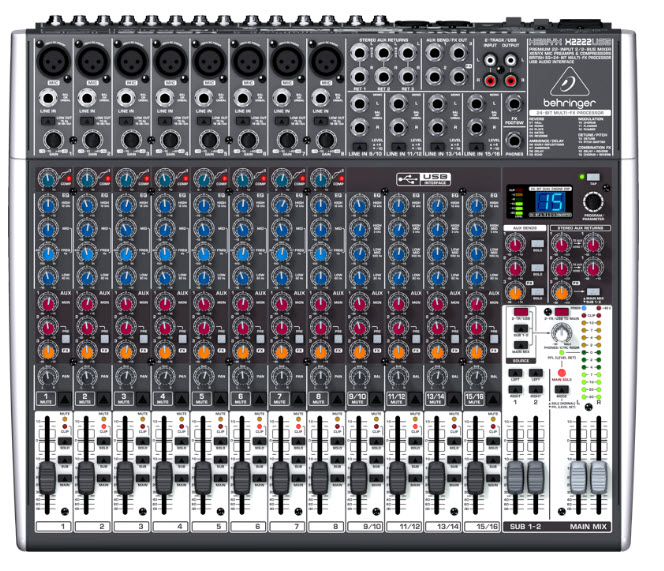The height and width of the screenshot is (571, 664).
Task: Click the blue Power LED
Action: [x=584, y=308]
